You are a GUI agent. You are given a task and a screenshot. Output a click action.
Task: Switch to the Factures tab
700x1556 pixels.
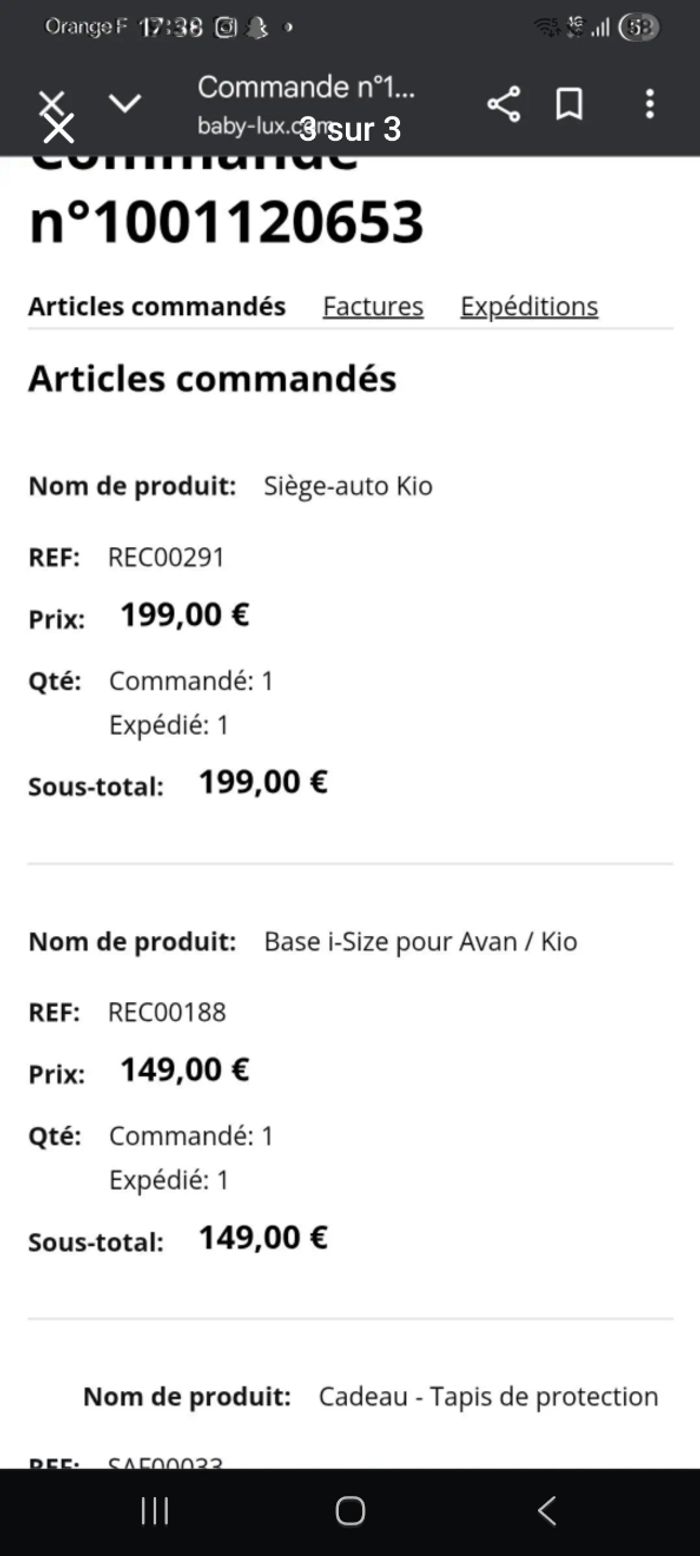click(x=372, y=306)
